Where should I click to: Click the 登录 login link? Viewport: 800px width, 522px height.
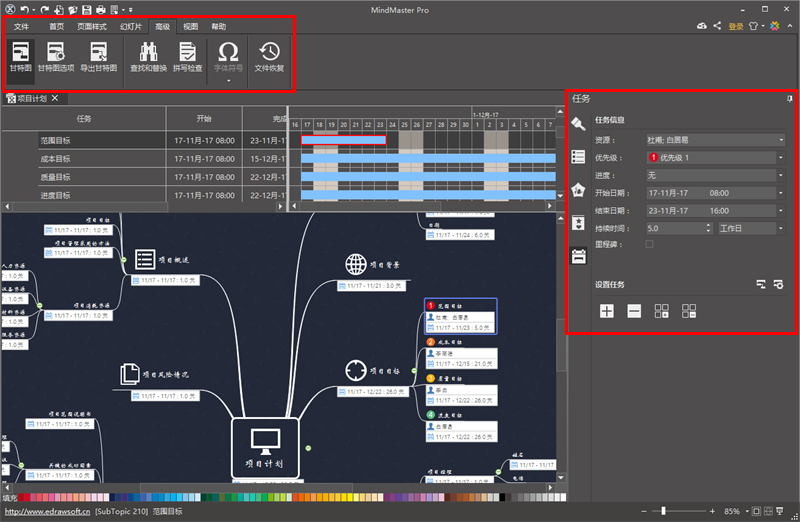735,27
